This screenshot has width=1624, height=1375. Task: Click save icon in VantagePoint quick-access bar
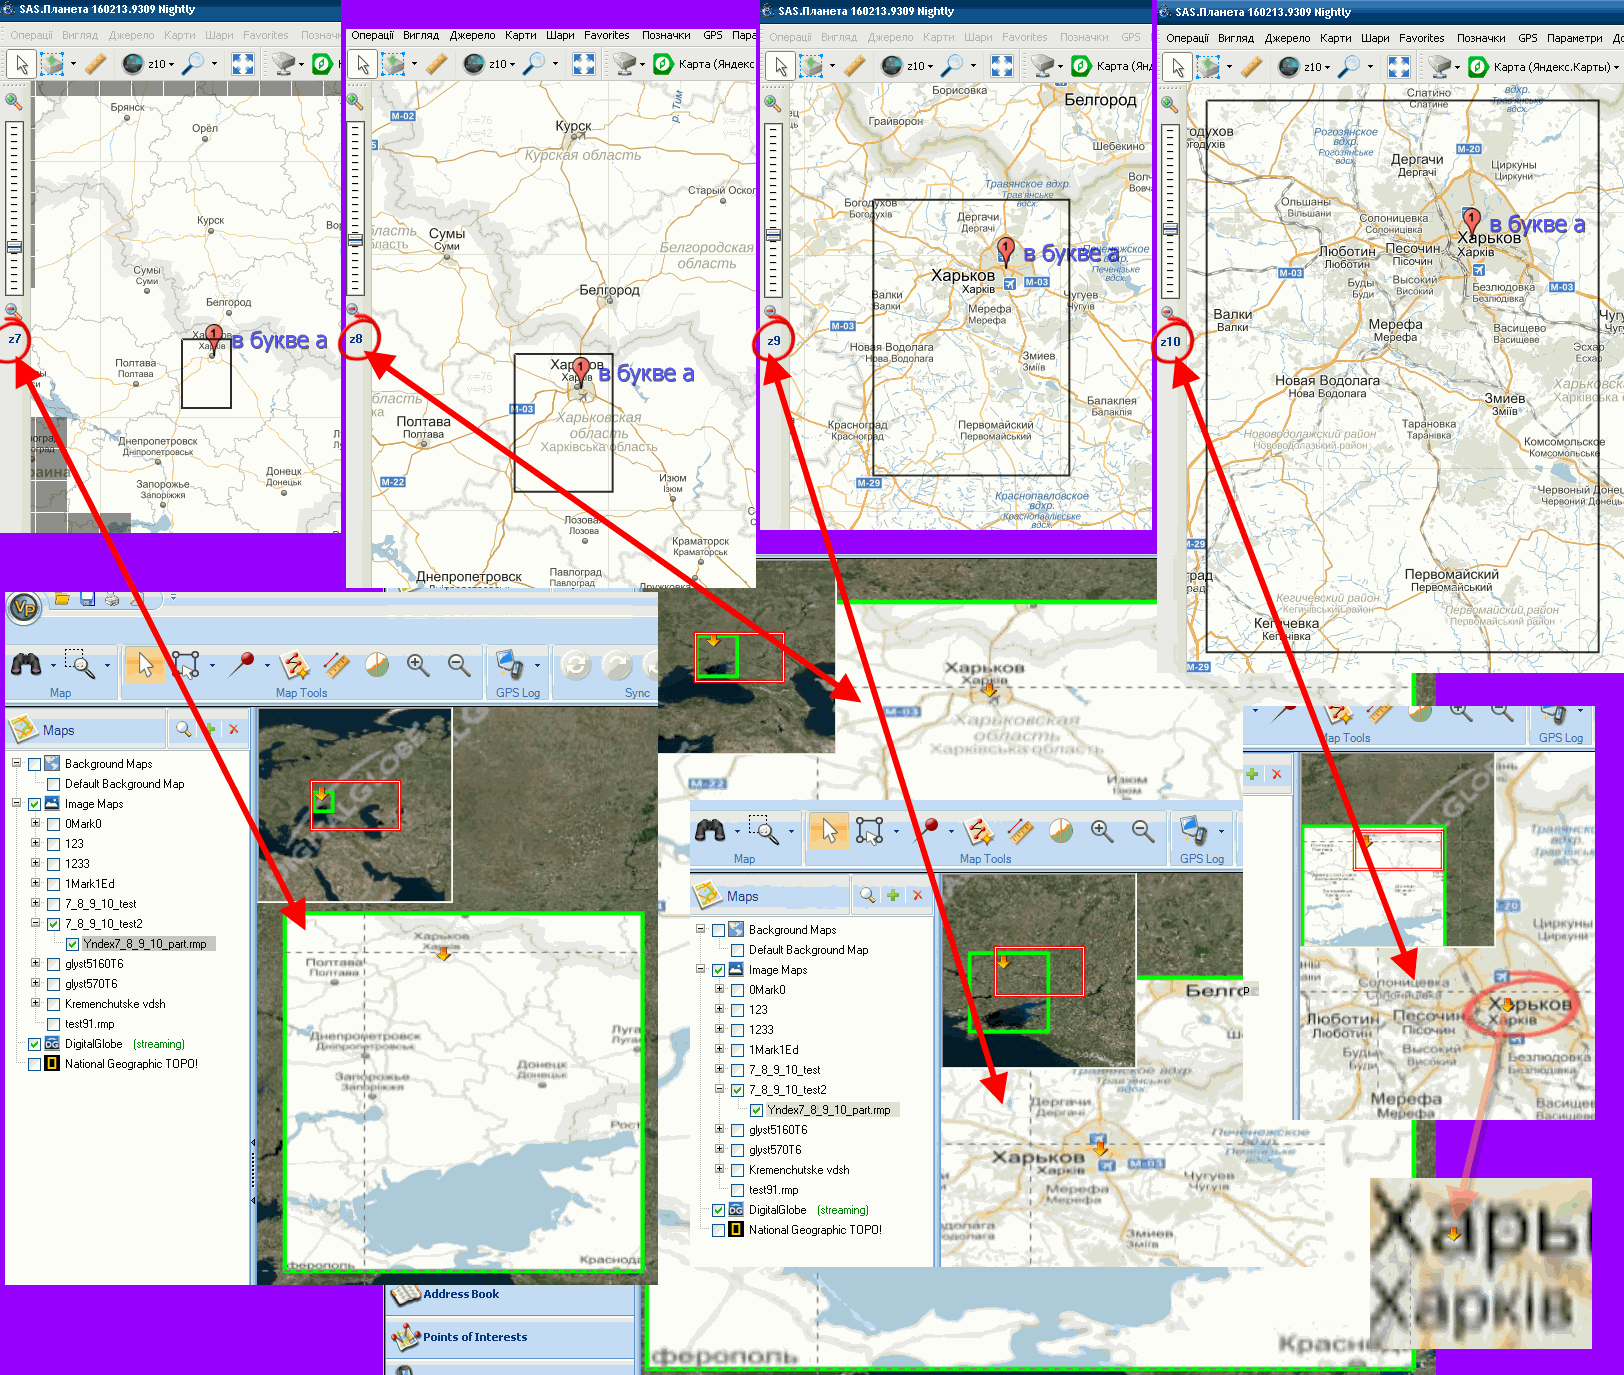(x=87, y=599)
